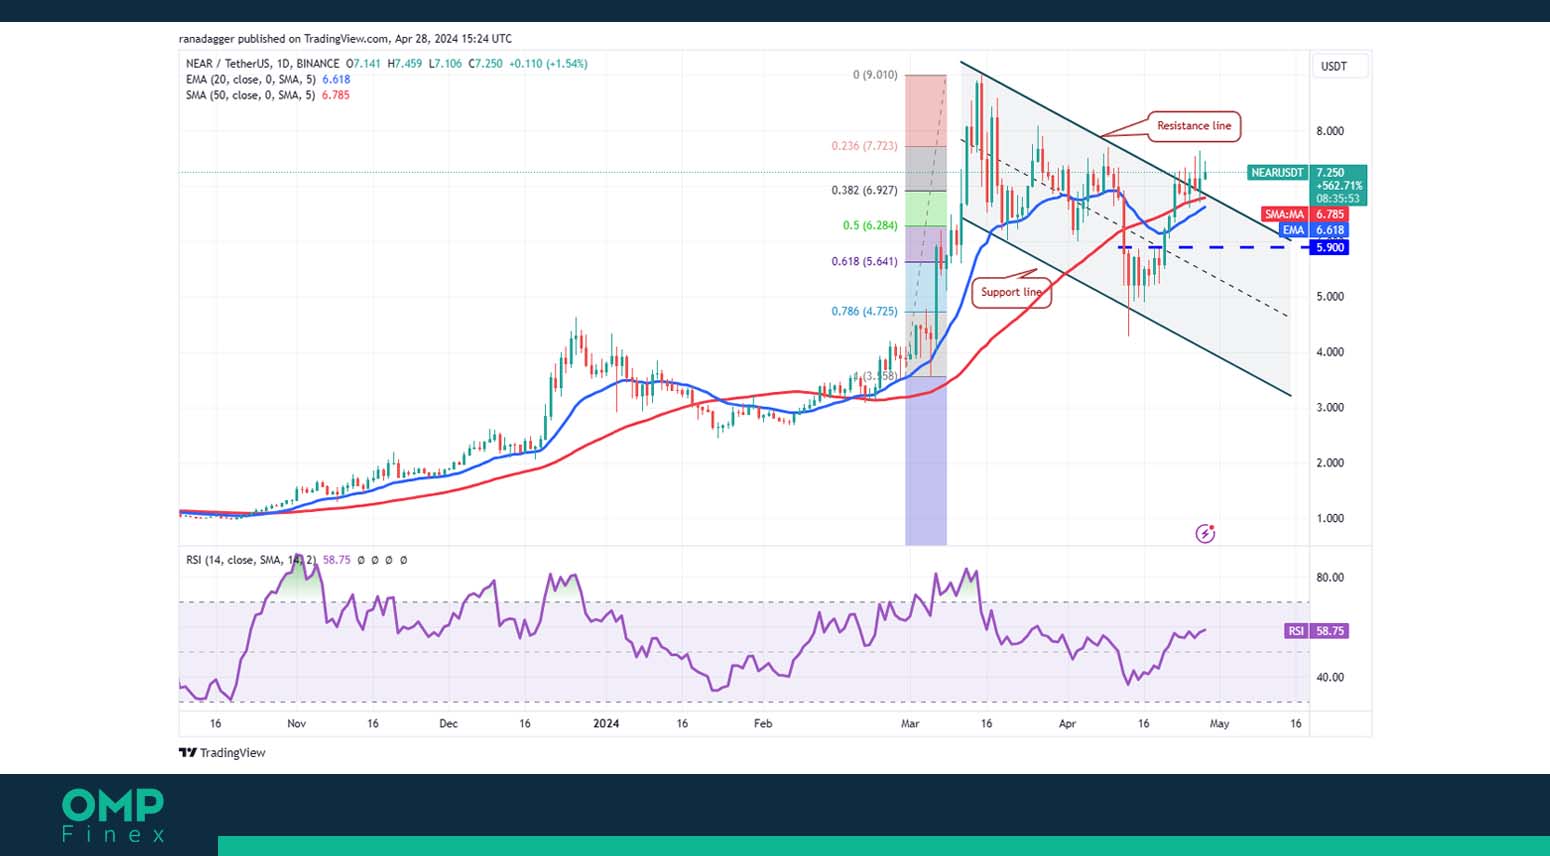Click the Dec date on time axis
Viewport: 1550px width, 856px height.
[448, 724]
